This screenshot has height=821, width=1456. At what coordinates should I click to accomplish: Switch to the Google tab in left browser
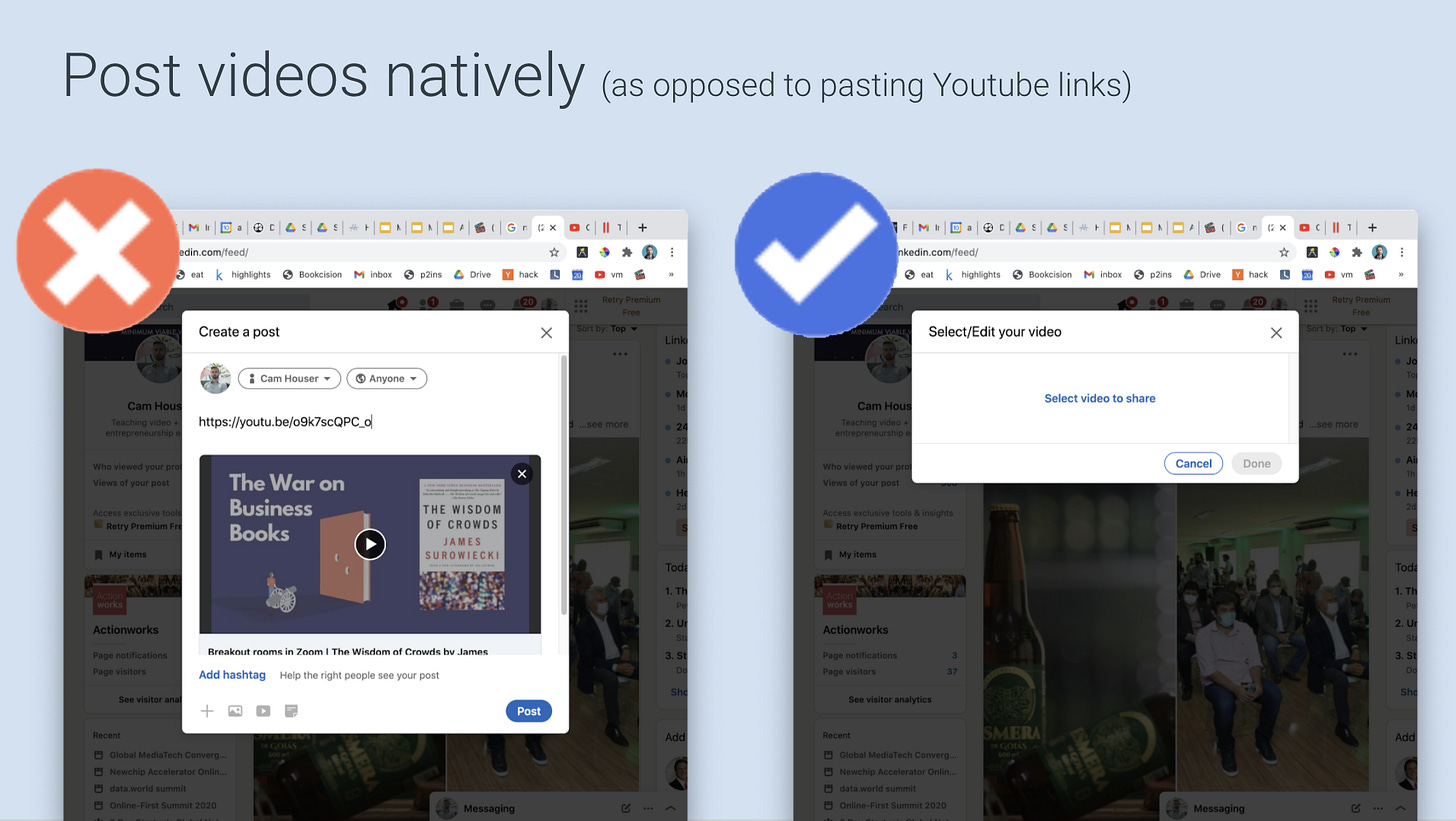[x=515, y=228]
